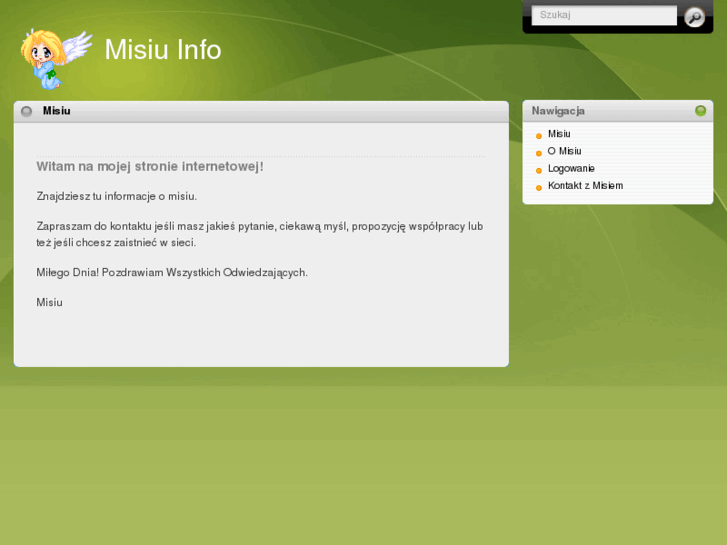The height and width of the screenshot is (545, 727).
Task: Click text Miłego Dnia! Pozdrawiam Wszystkich Odwiedzających.
Action: 172,273
